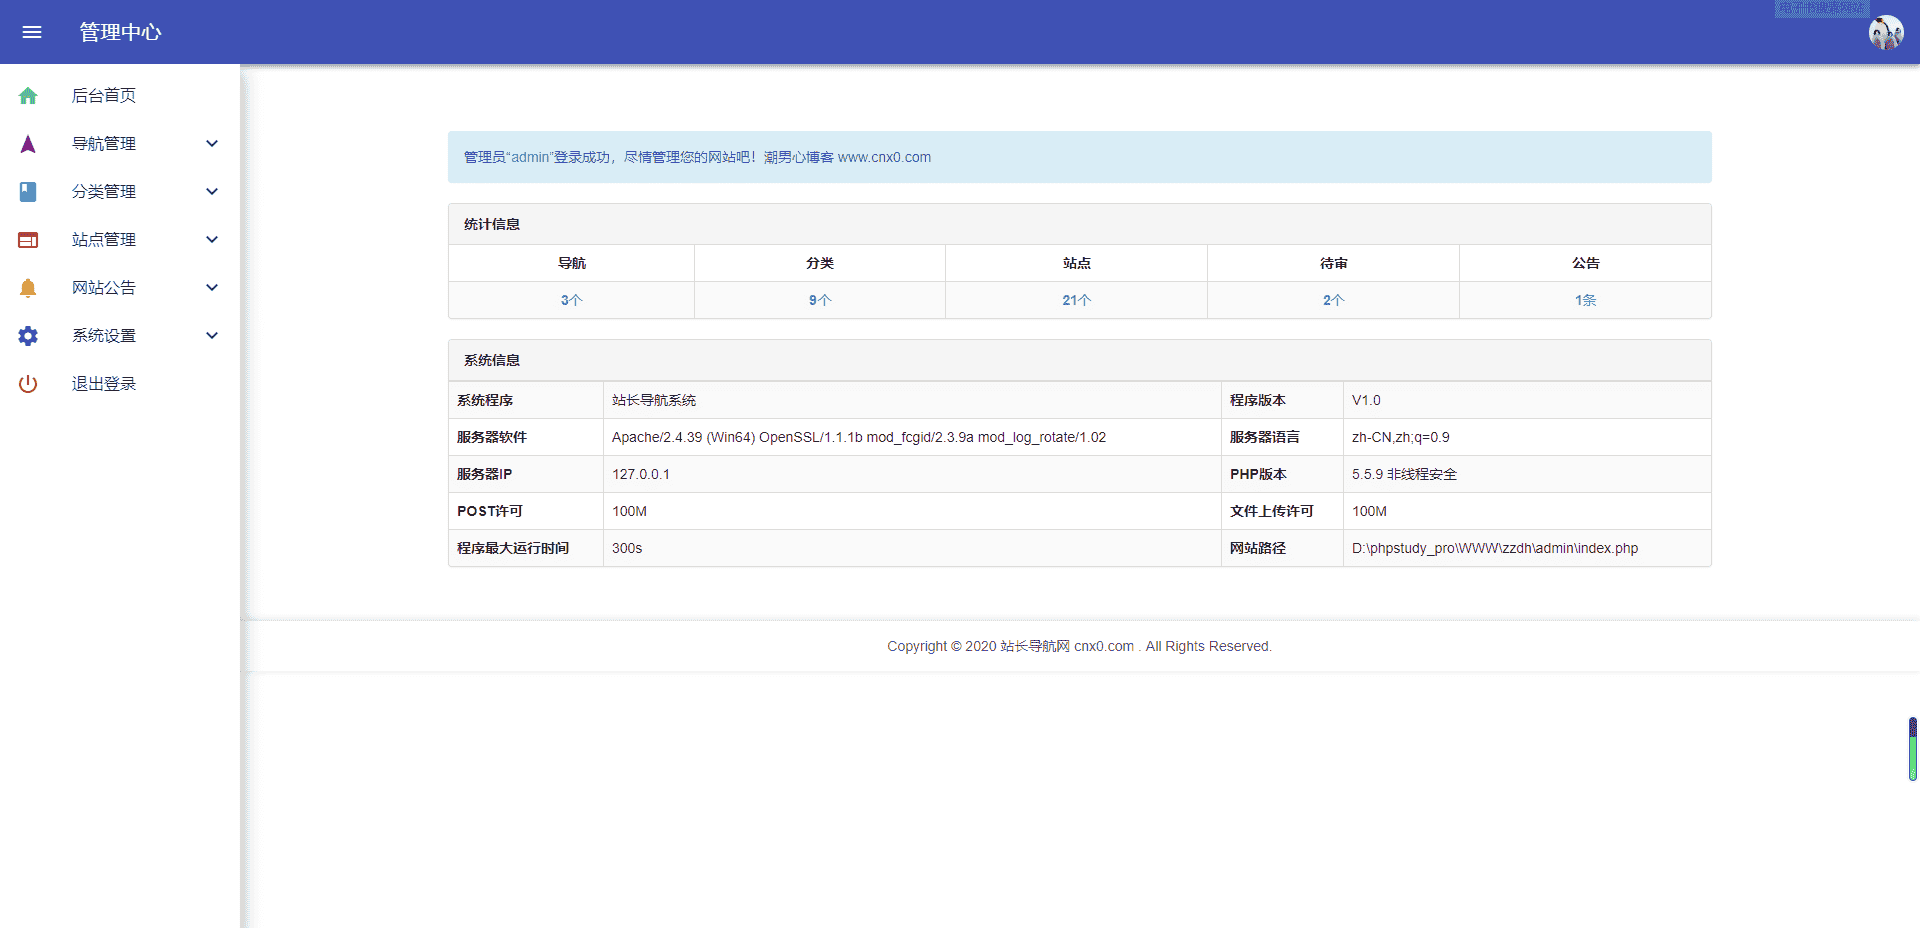Expand the 系统设置 chevron
Image resolution: width=1920 pixels, height=928 pixels.
(212, 336)
